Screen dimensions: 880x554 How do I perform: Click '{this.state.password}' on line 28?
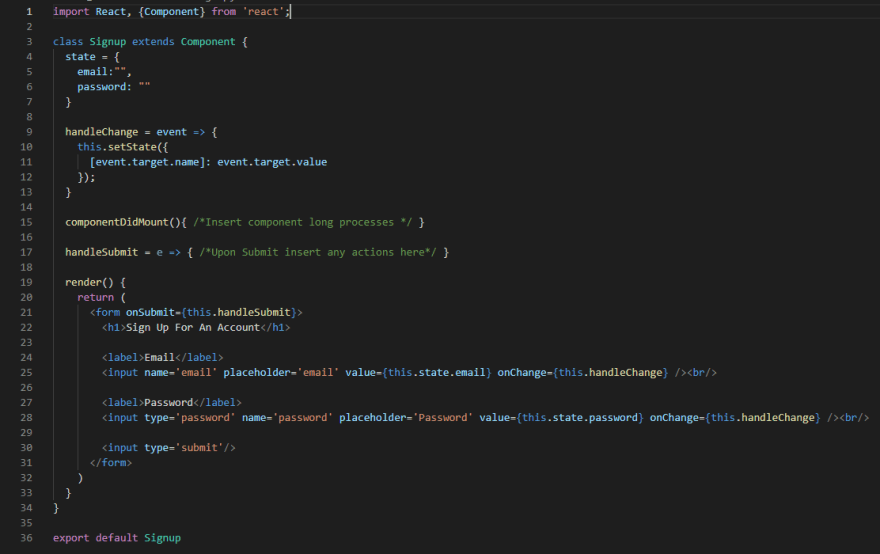(580, 418)
